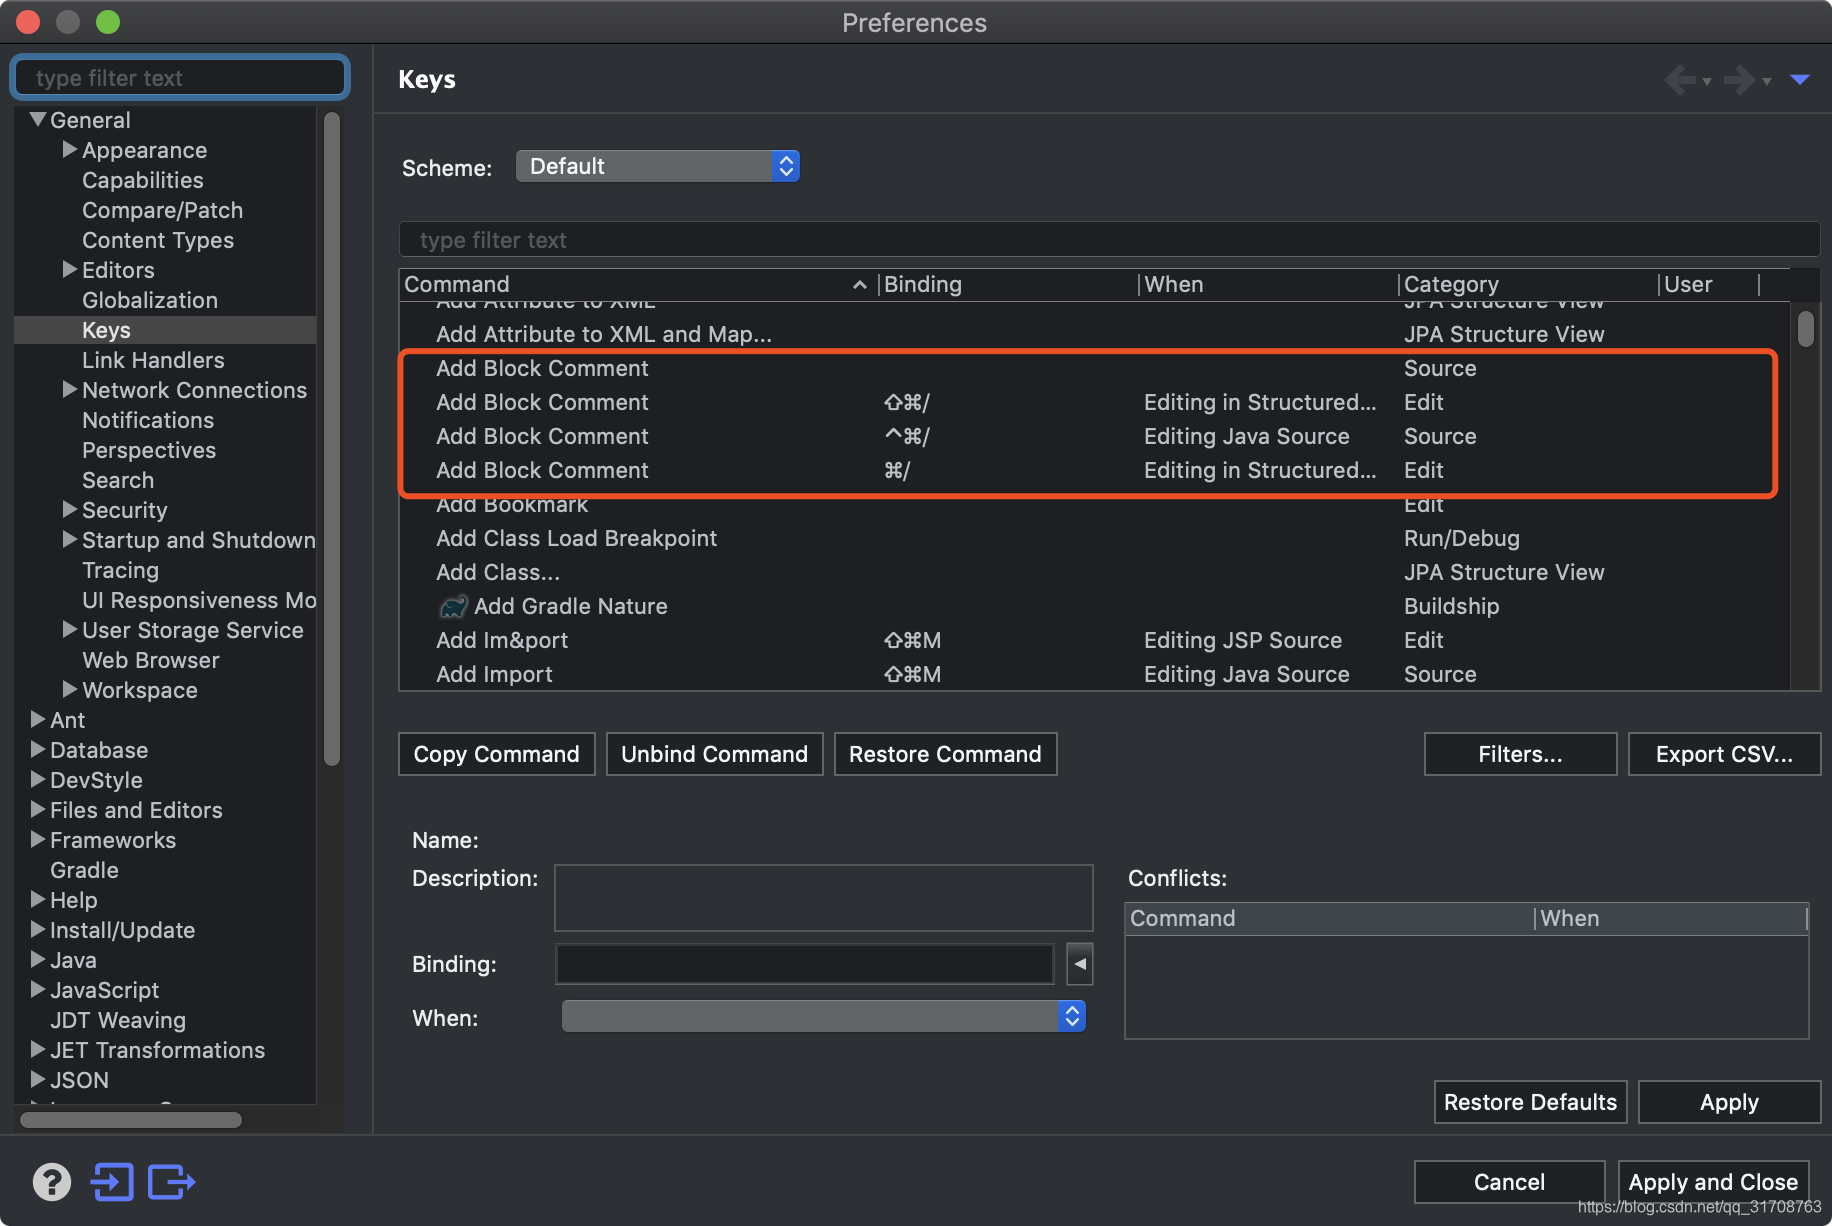
Task: Click into the Binding input field
Action: (805, 964)
